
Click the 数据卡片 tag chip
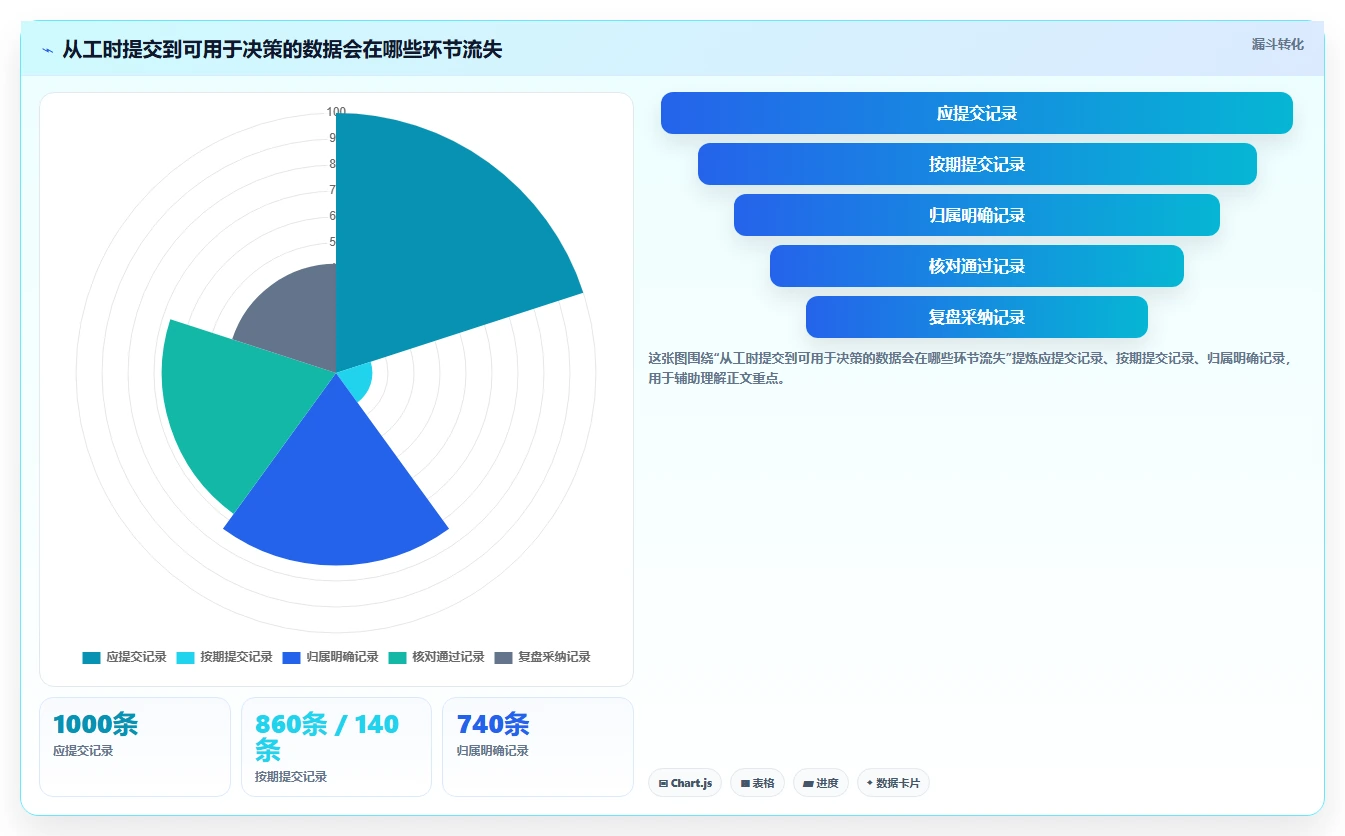coord(893,783)
